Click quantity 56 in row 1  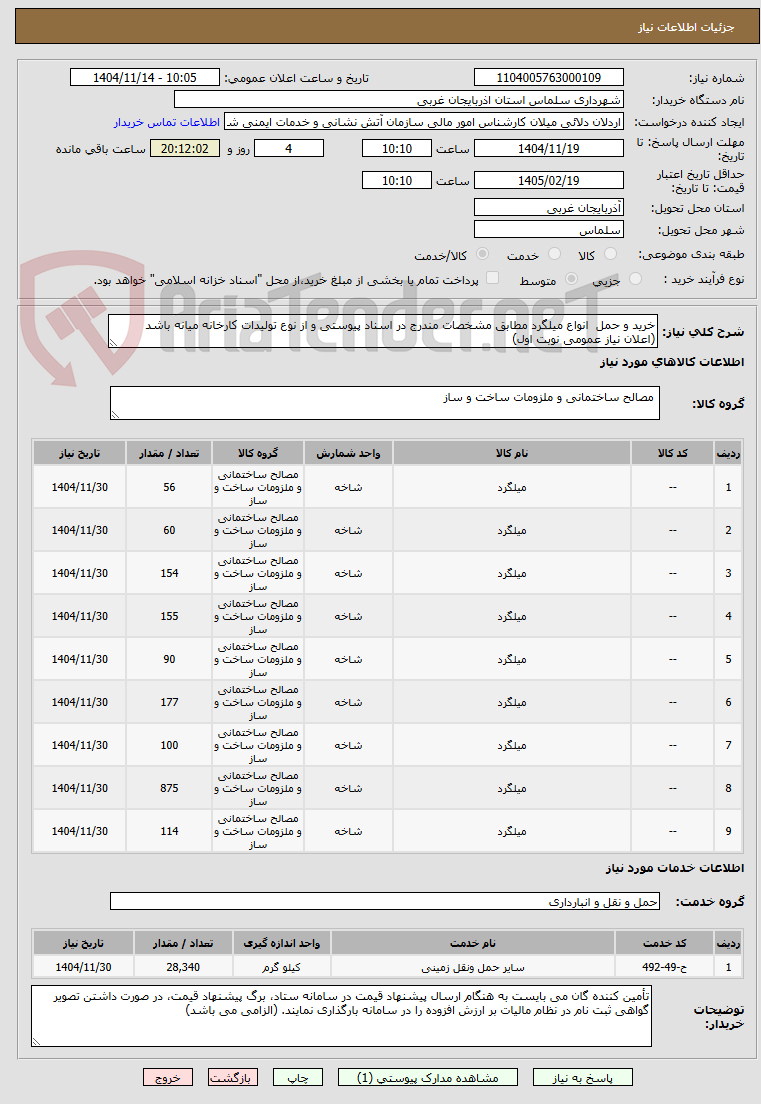point(169,487)
